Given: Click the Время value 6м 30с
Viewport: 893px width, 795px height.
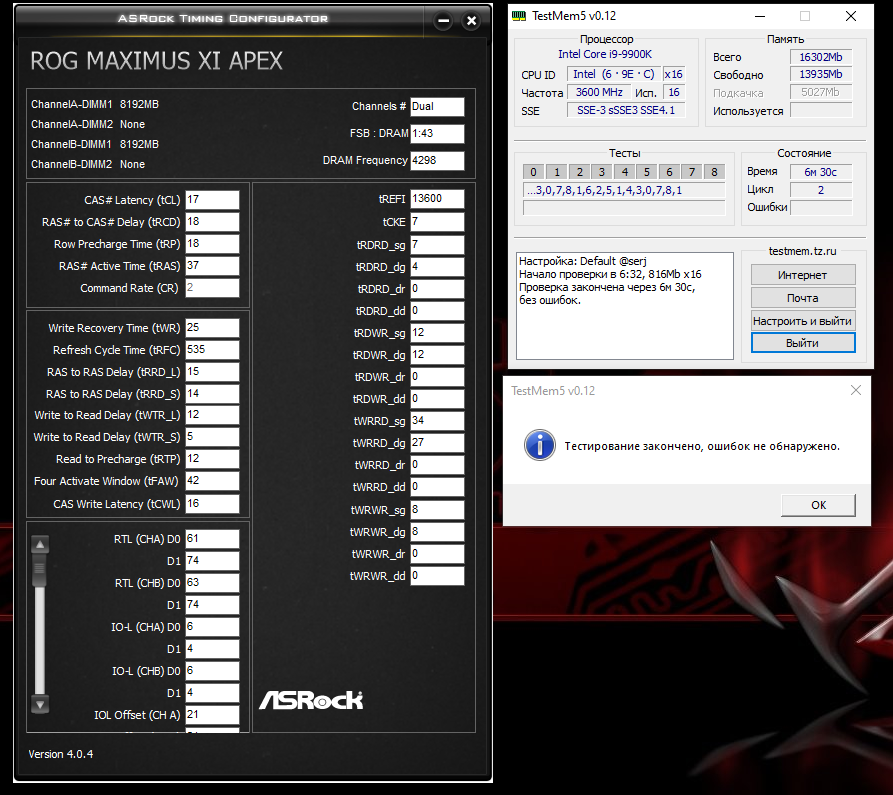Looking at the screenshot, I should [x=821, y=172].
